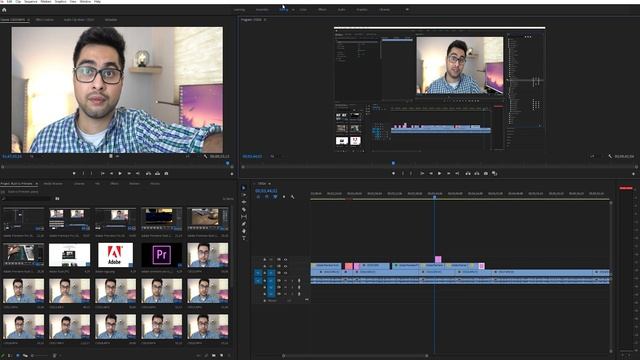The width and height of the screenshot is (640, 360).
Task: Select the Pen tool
Action: pos(244,224)
